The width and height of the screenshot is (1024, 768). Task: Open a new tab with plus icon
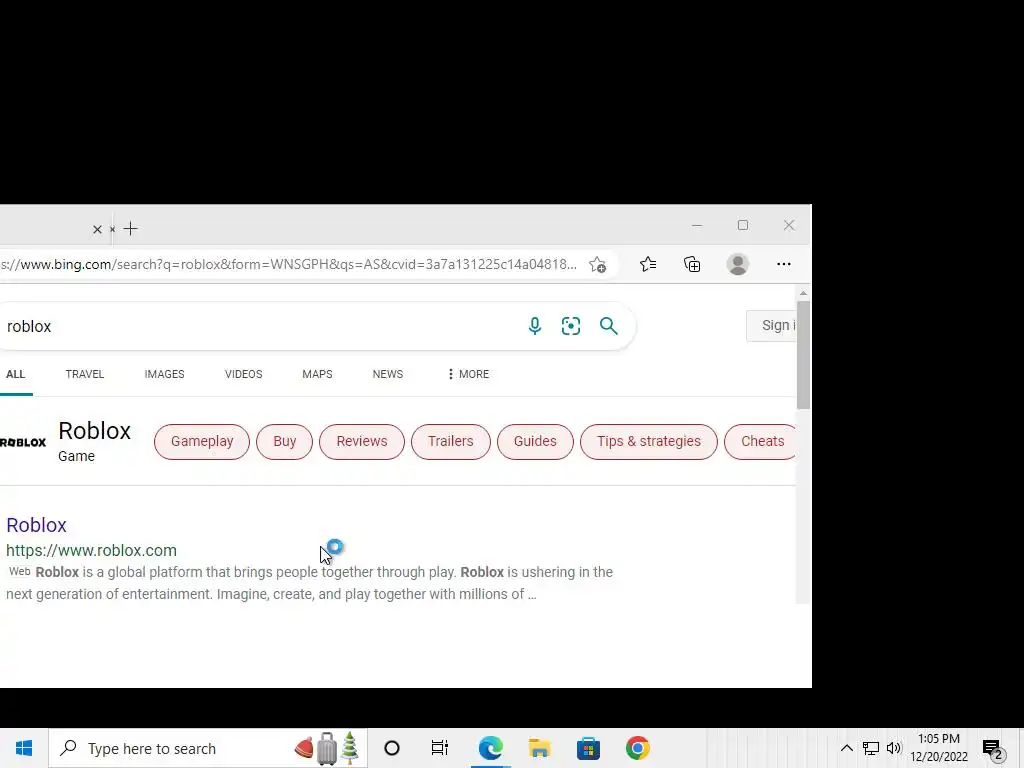point(131,229)
